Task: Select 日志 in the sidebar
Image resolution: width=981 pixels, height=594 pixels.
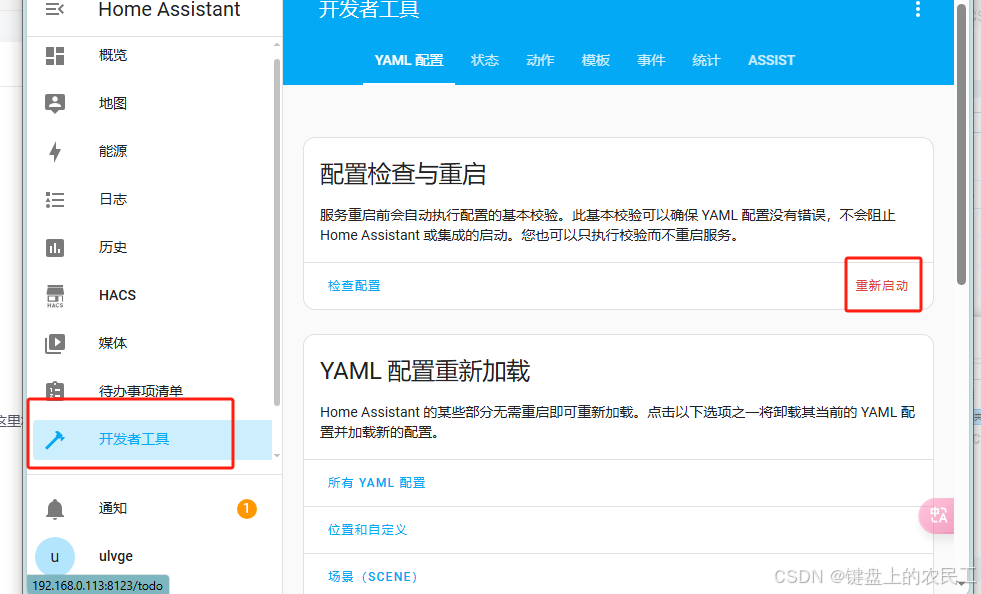Action: click(x=113, y=200)
